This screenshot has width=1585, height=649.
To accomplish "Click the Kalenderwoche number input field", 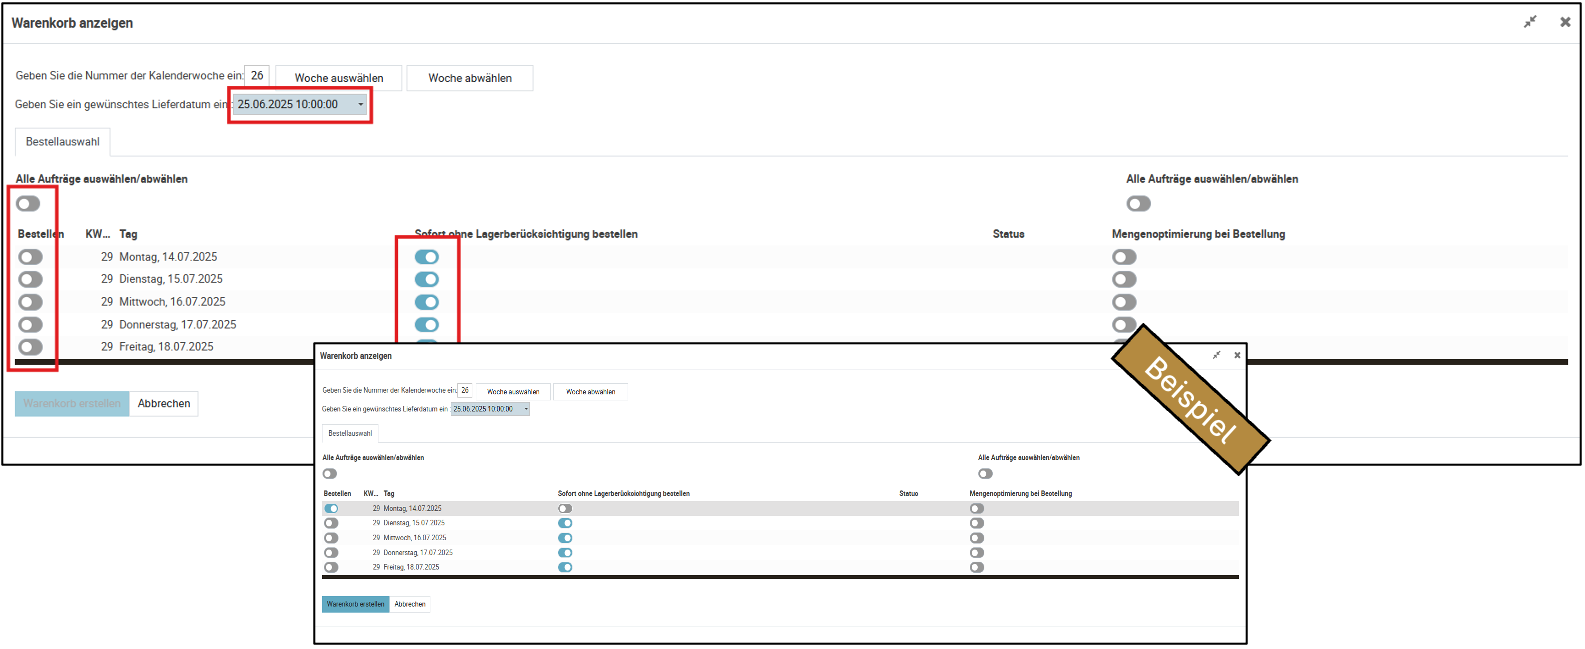I will [x=257, y=76].
